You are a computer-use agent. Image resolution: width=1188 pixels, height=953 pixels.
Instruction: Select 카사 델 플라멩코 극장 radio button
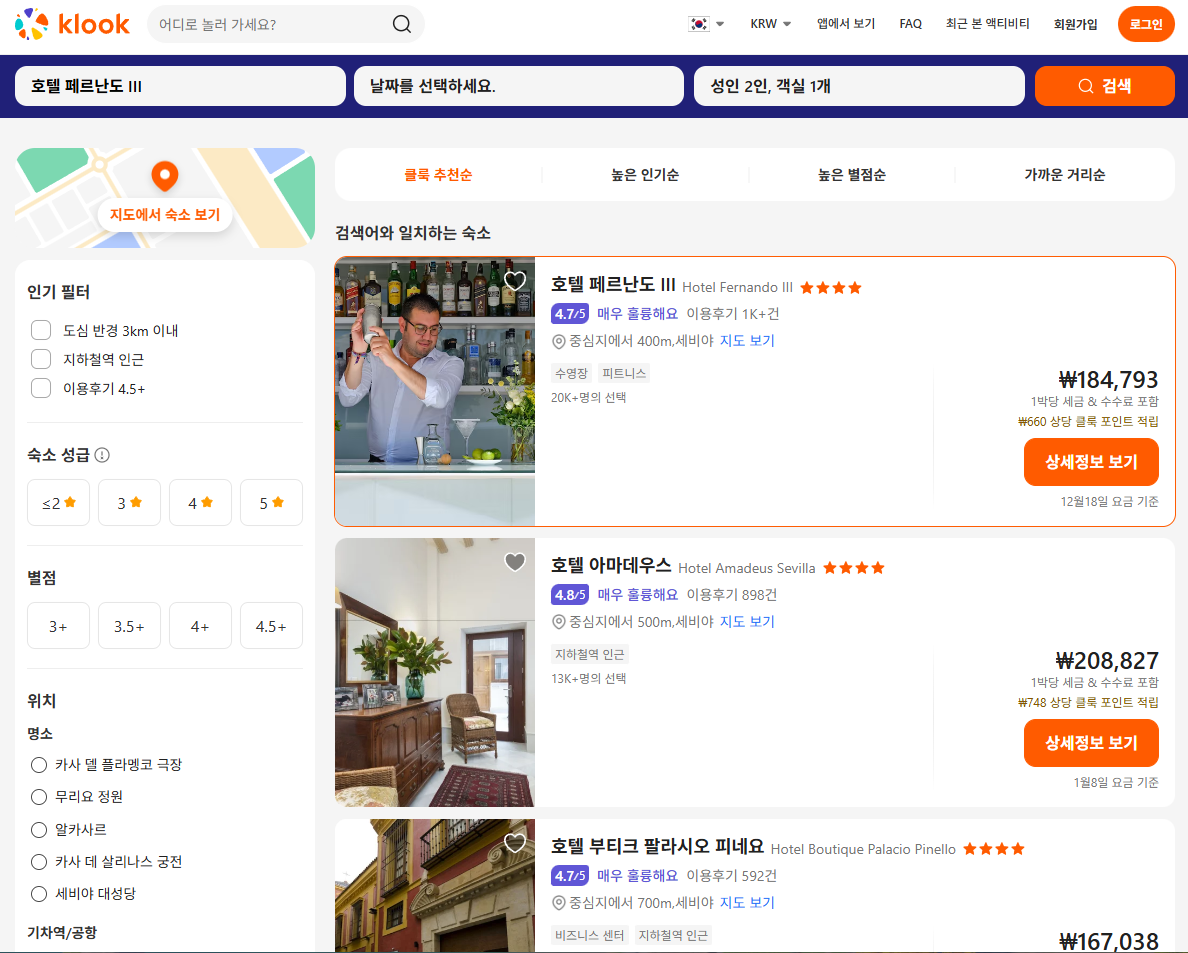(x=39, y=765)
